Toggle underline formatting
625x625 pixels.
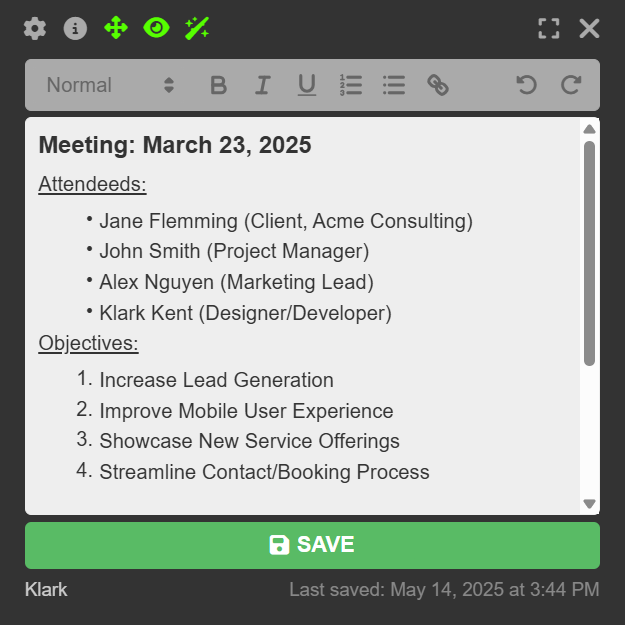coord(307,85)
